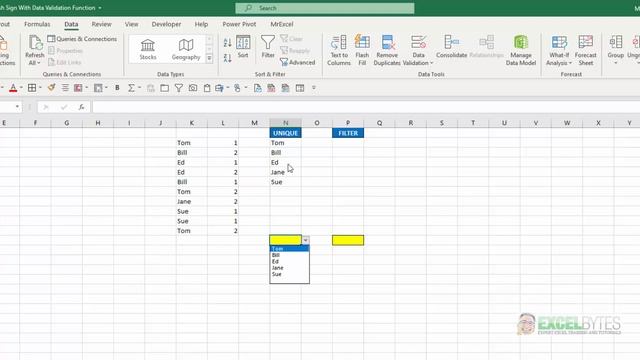Choose the Stocks data type
The image size is (640, 360).
[x=148, y=49]
